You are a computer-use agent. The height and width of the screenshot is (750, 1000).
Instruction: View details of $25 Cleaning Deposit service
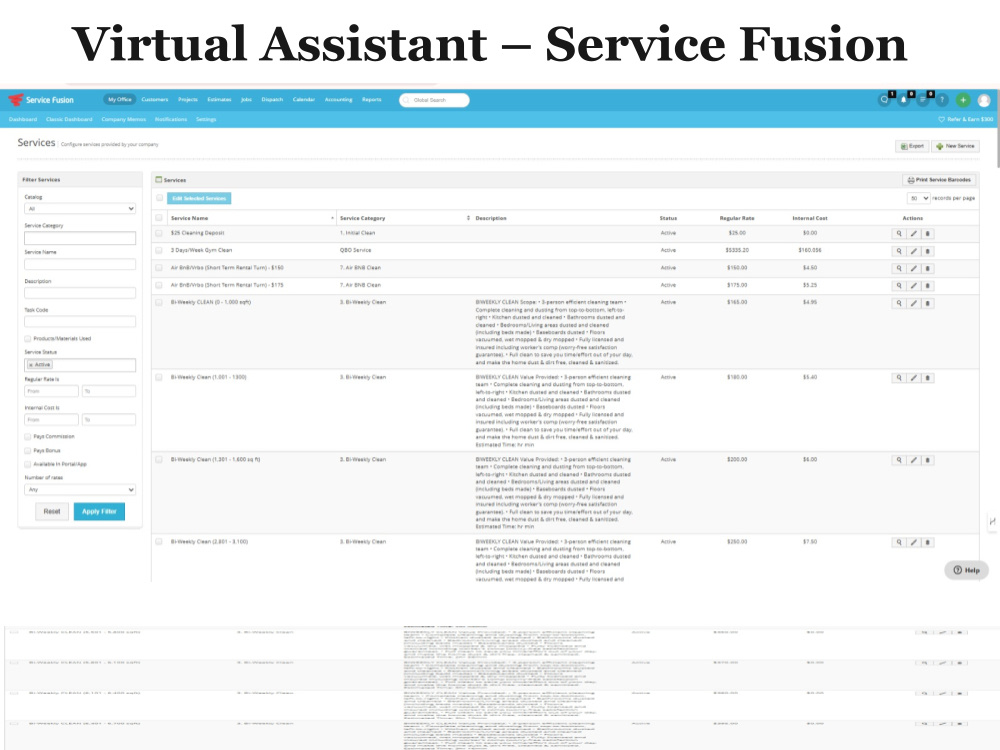tap(899, 233)
